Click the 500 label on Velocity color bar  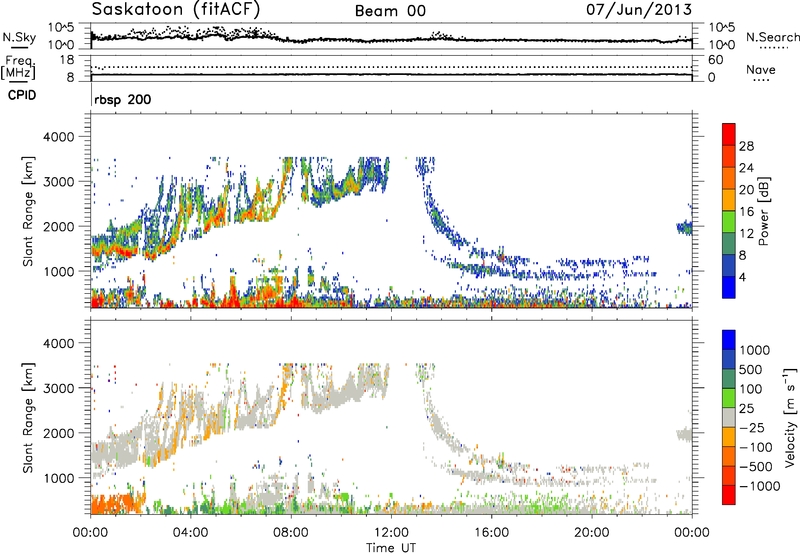pos(751,369)
